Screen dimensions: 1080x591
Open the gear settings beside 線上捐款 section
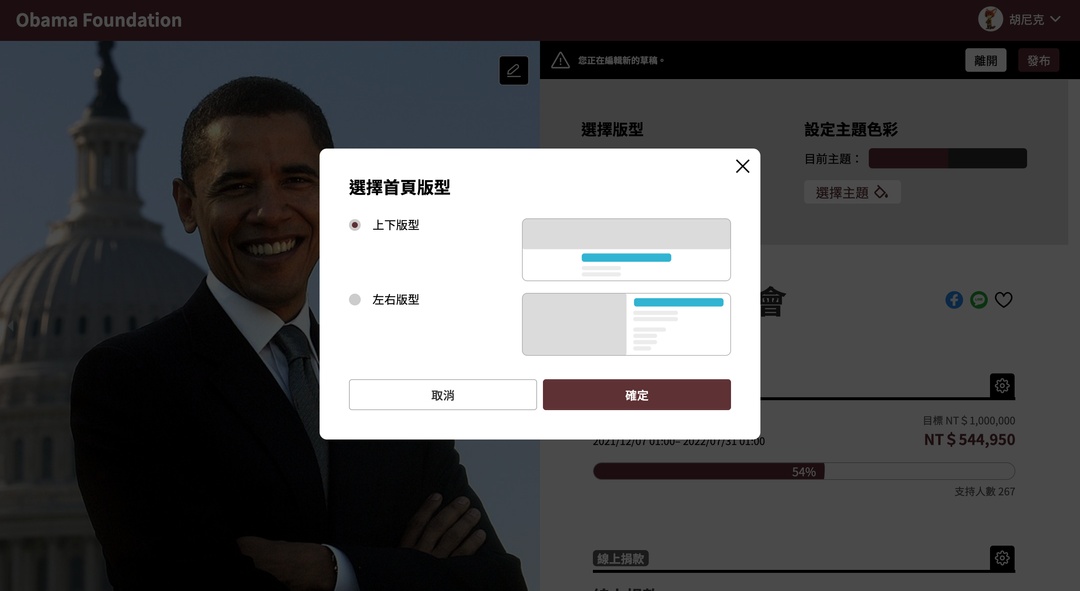(x=1002, y=558)
